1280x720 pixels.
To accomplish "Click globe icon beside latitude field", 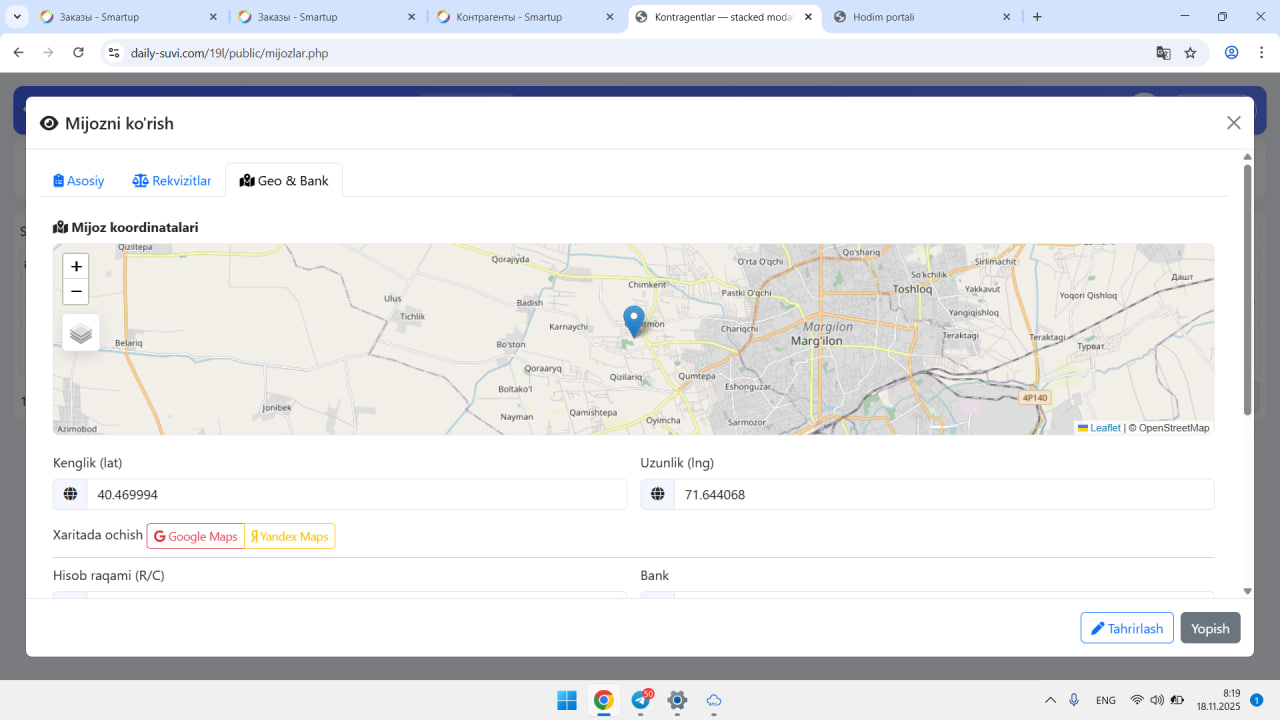I will coord(70,494).
